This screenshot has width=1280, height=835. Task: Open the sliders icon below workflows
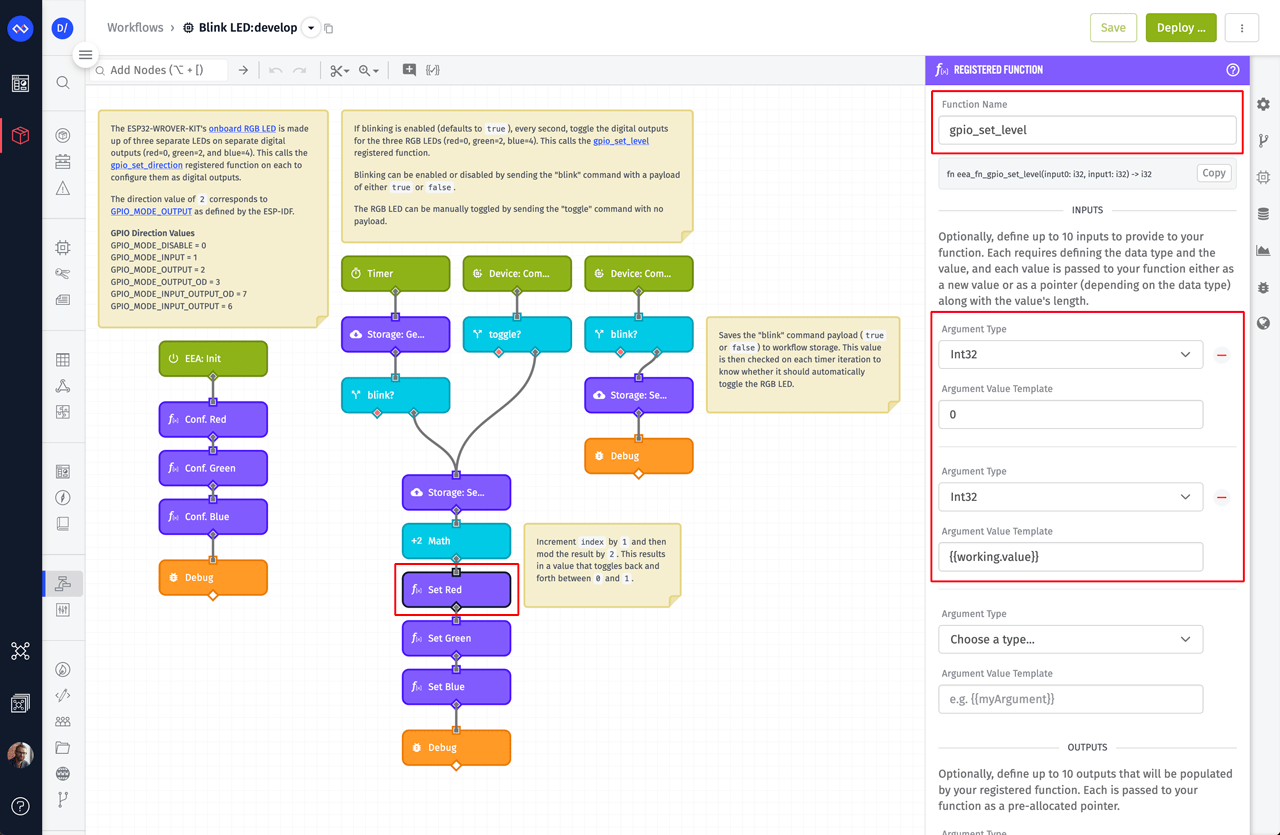coord(63,610)
